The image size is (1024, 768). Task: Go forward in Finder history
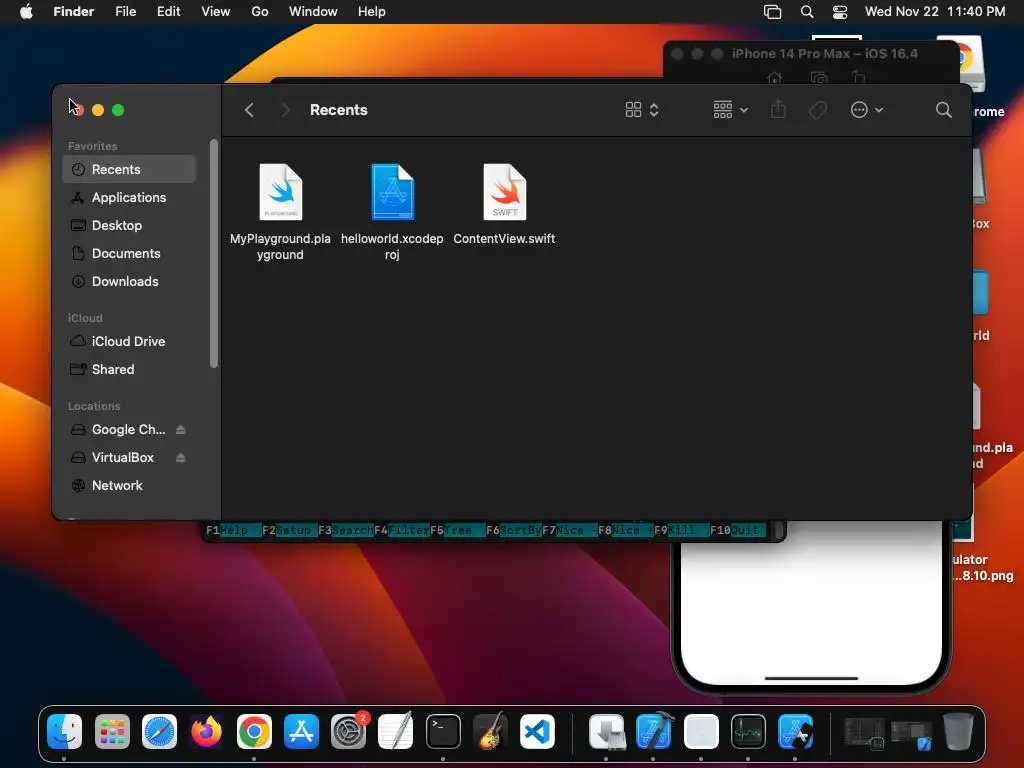point(285,110)
